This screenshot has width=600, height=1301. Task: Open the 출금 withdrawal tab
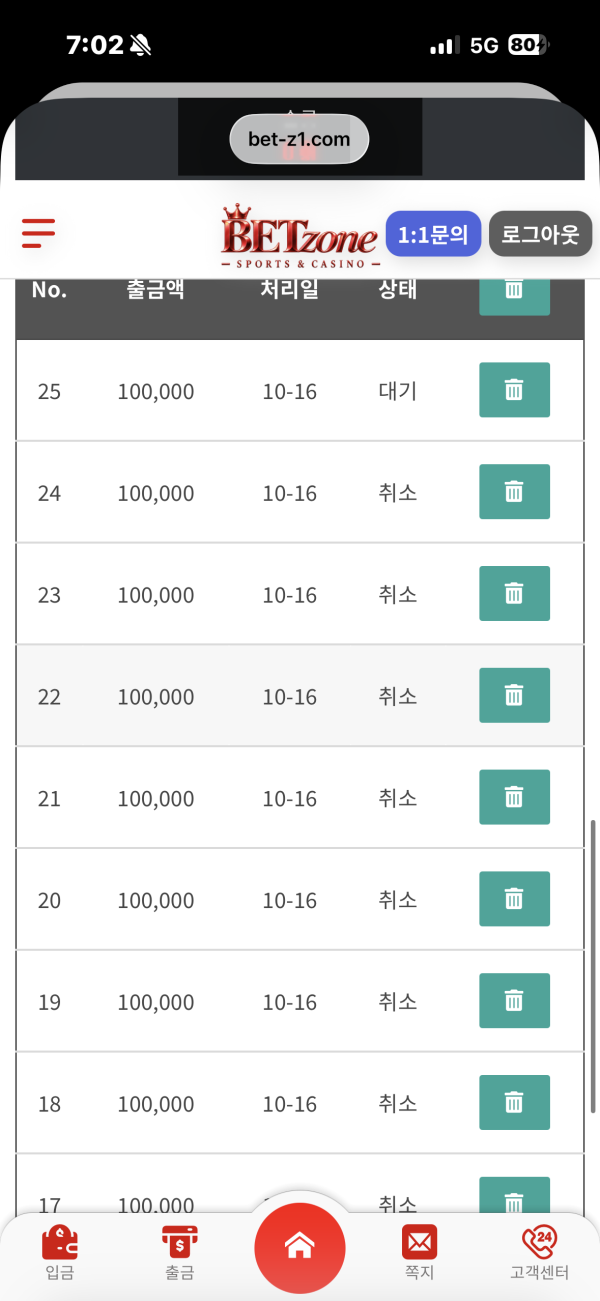[180, 1253]
